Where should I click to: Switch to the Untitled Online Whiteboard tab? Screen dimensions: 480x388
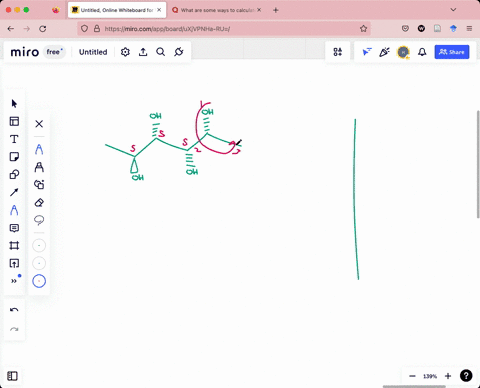point(117,10)
